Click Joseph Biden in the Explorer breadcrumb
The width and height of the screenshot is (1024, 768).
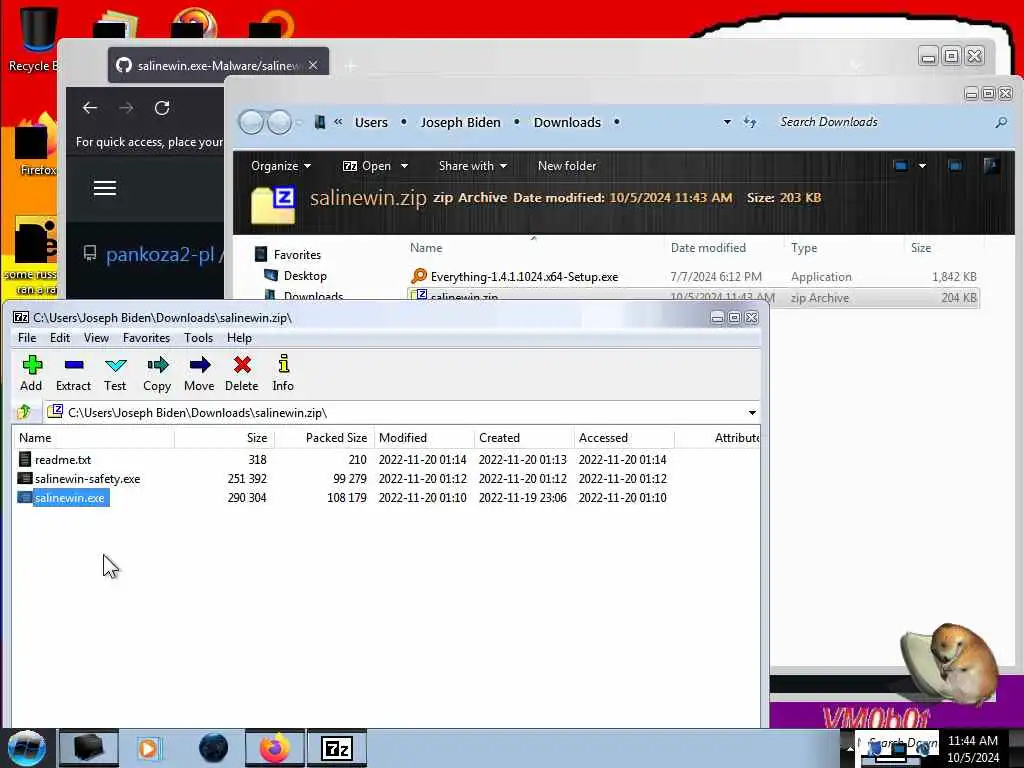coord(460,122)
